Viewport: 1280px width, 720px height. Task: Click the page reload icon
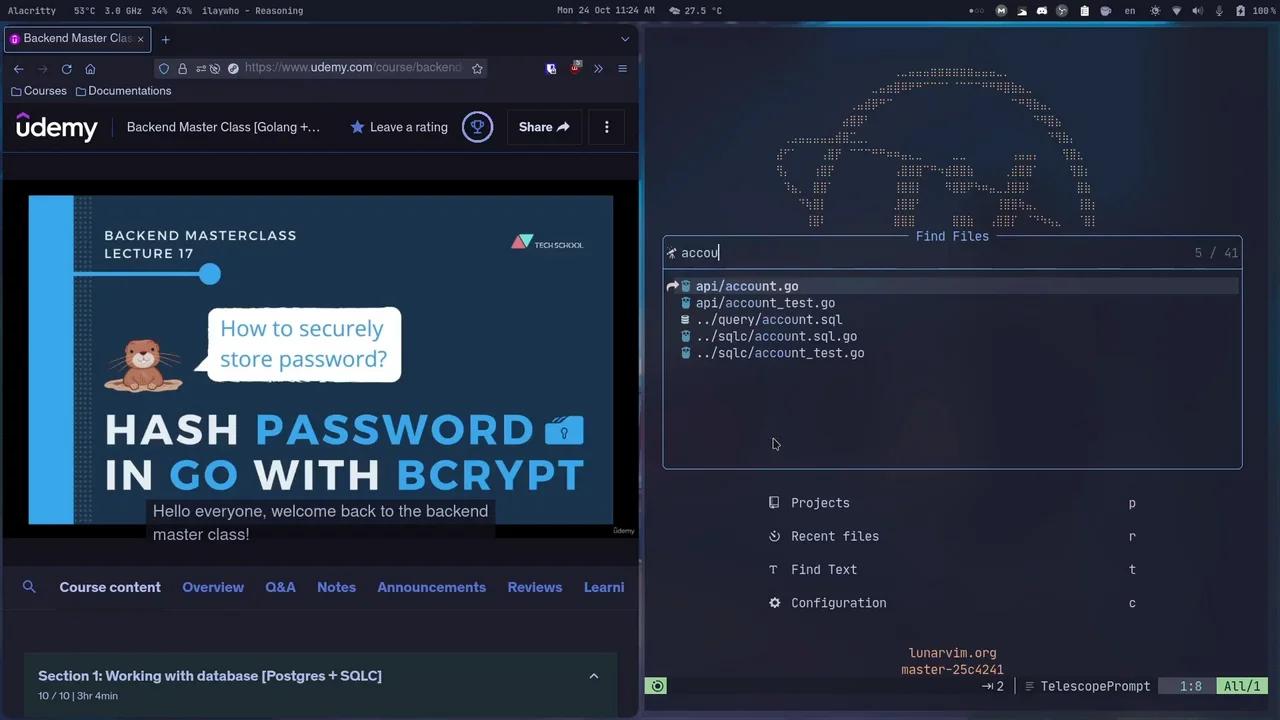click(66, 68)
